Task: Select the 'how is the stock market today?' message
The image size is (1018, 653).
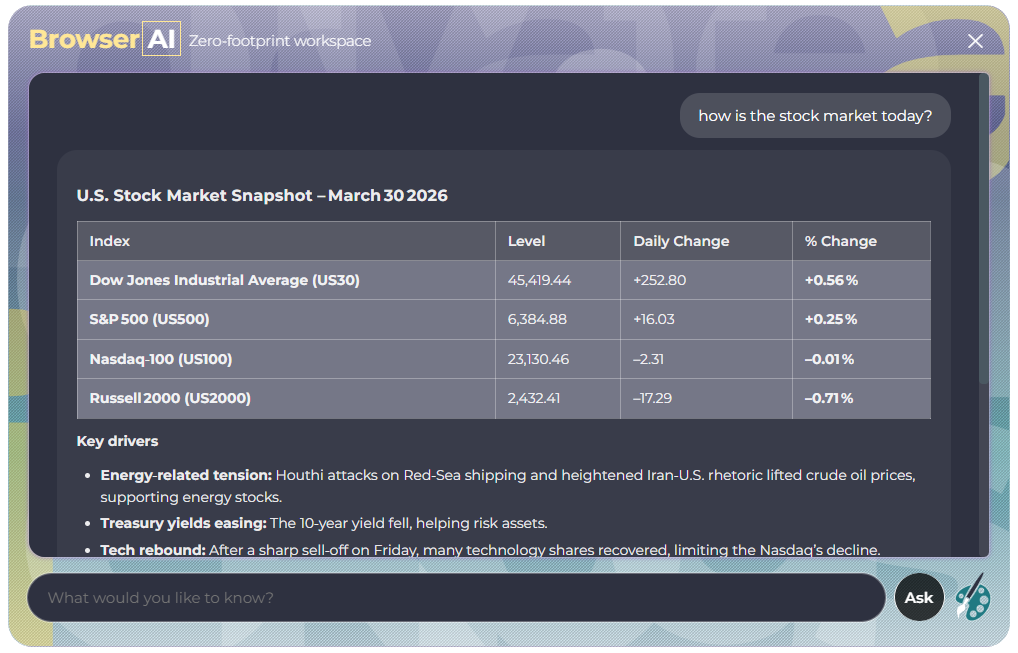Action: [x=814, y=116]
